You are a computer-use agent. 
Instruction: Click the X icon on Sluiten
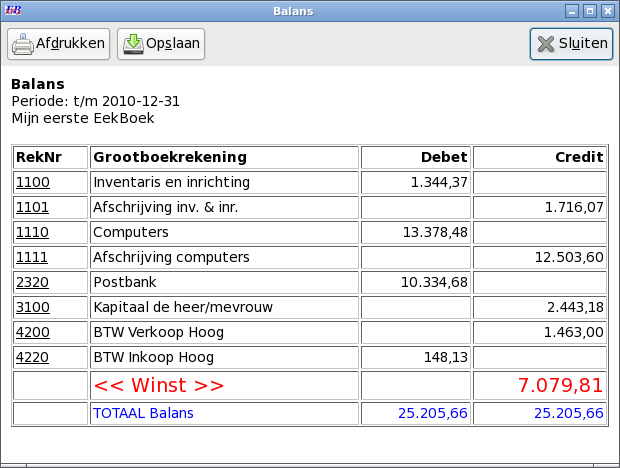pos(545,44)
